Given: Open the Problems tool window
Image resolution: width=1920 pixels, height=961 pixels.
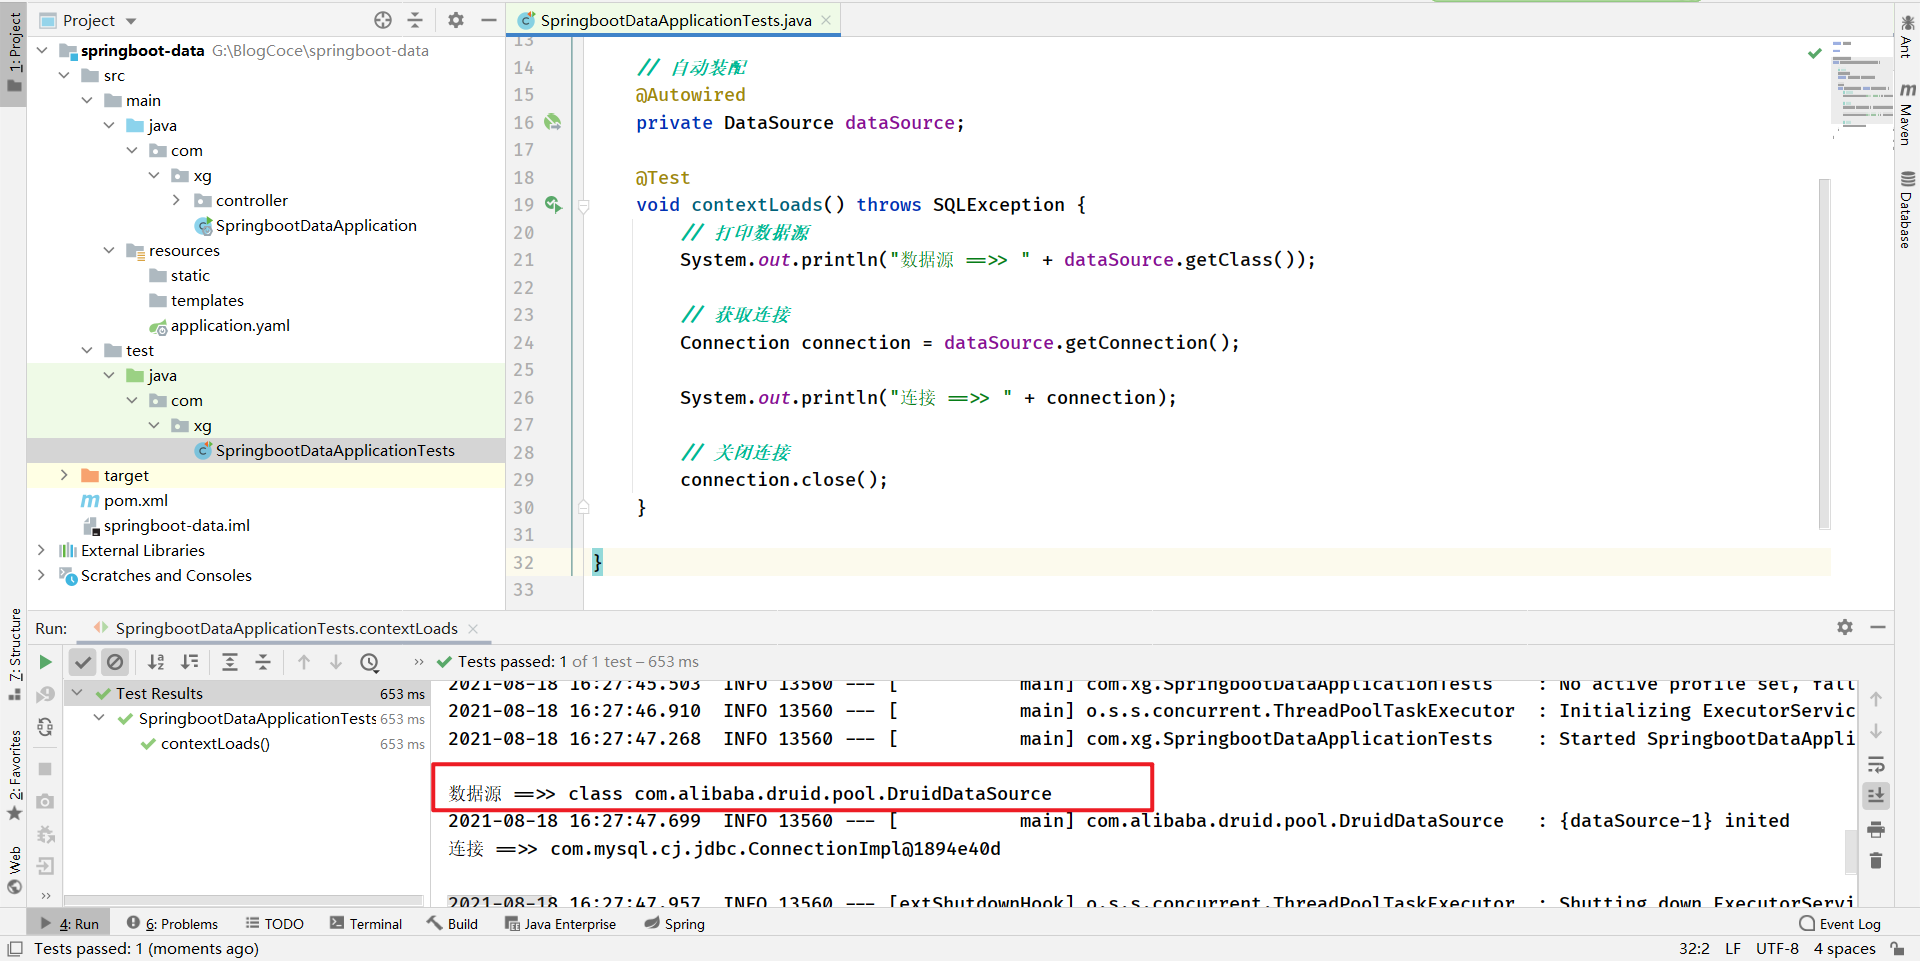Looking at the screenshot, I should [172, 923].
